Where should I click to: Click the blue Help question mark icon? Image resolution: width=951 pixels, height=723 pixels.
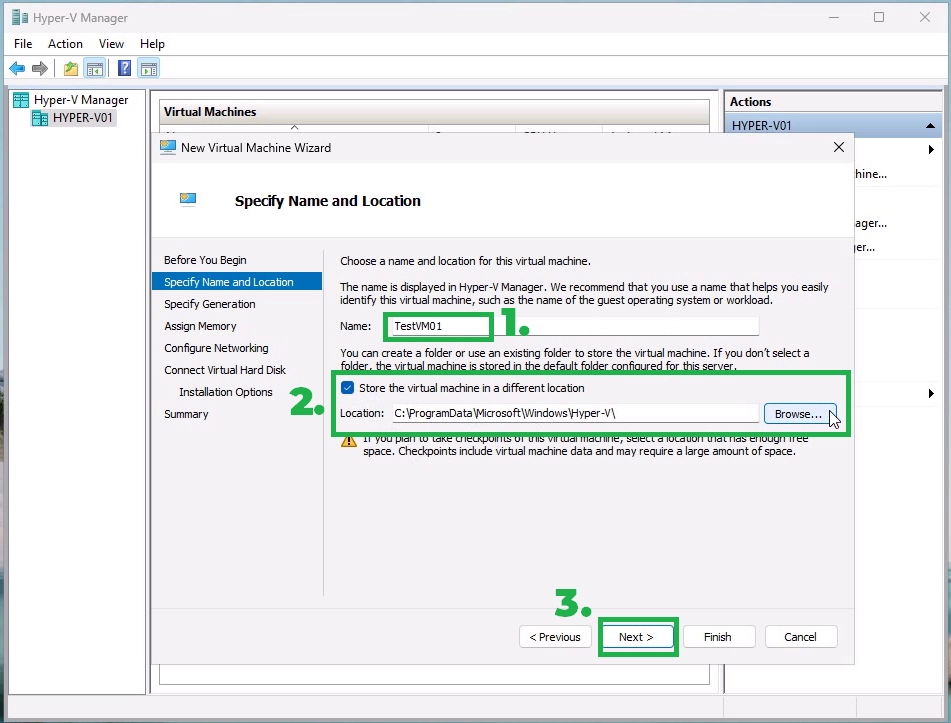pyautogui.click(x=125, y=69)
